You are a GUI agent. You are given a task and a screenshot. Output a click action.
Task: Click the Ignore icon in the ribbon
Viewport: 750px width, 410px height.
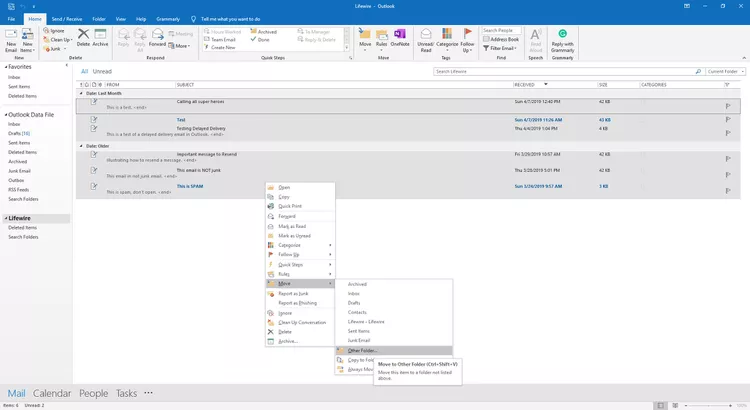[x=46, y=31]
